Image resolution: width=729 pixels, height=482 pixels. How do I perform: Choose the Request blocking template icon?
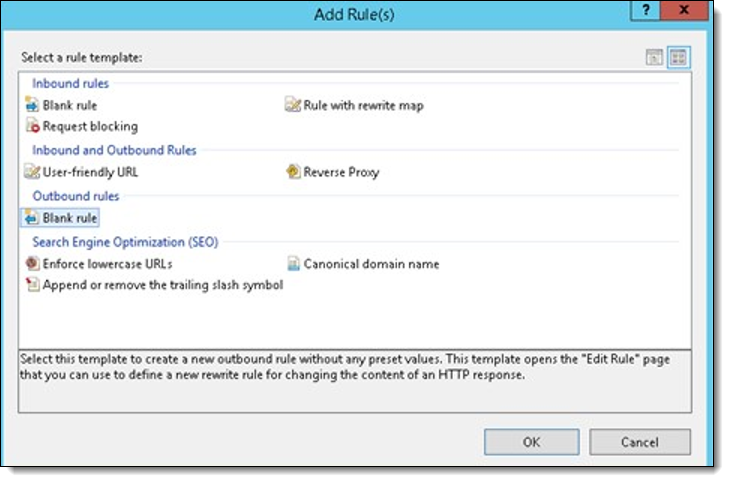pyautogui.click(x=32, y=127)
